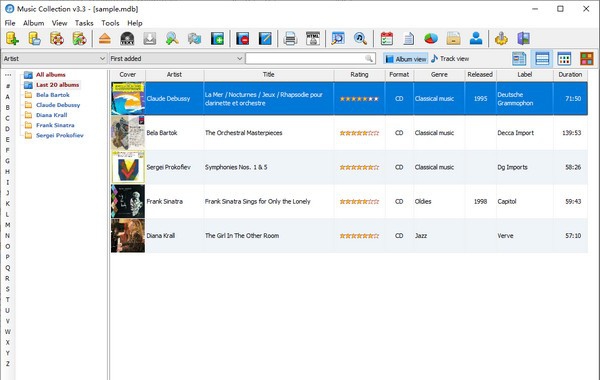Image resolution: width=600 pixels, height=380 pixels.
Task: Click the new database icon with green plus
Action: (12, 39)
